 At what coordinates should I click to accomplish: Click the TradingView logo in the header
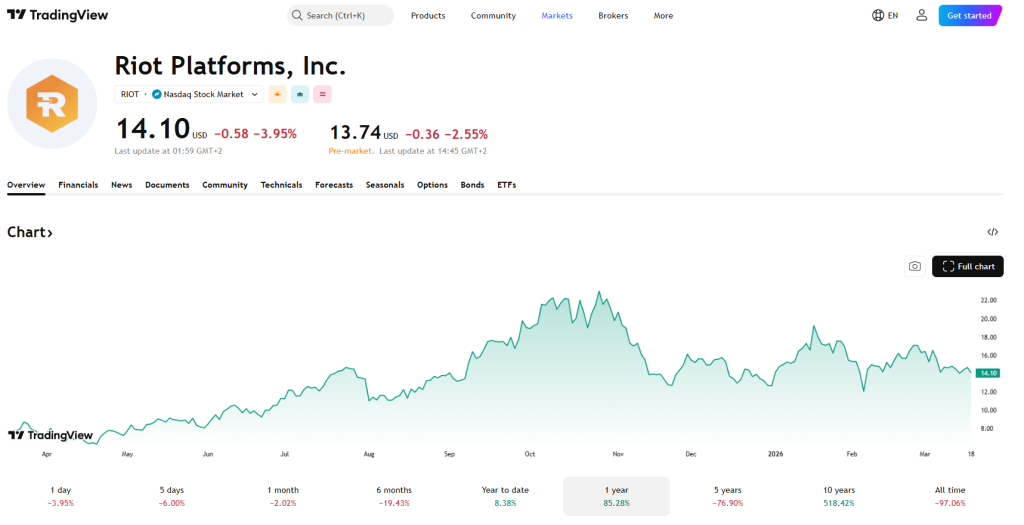coord(57,15)
